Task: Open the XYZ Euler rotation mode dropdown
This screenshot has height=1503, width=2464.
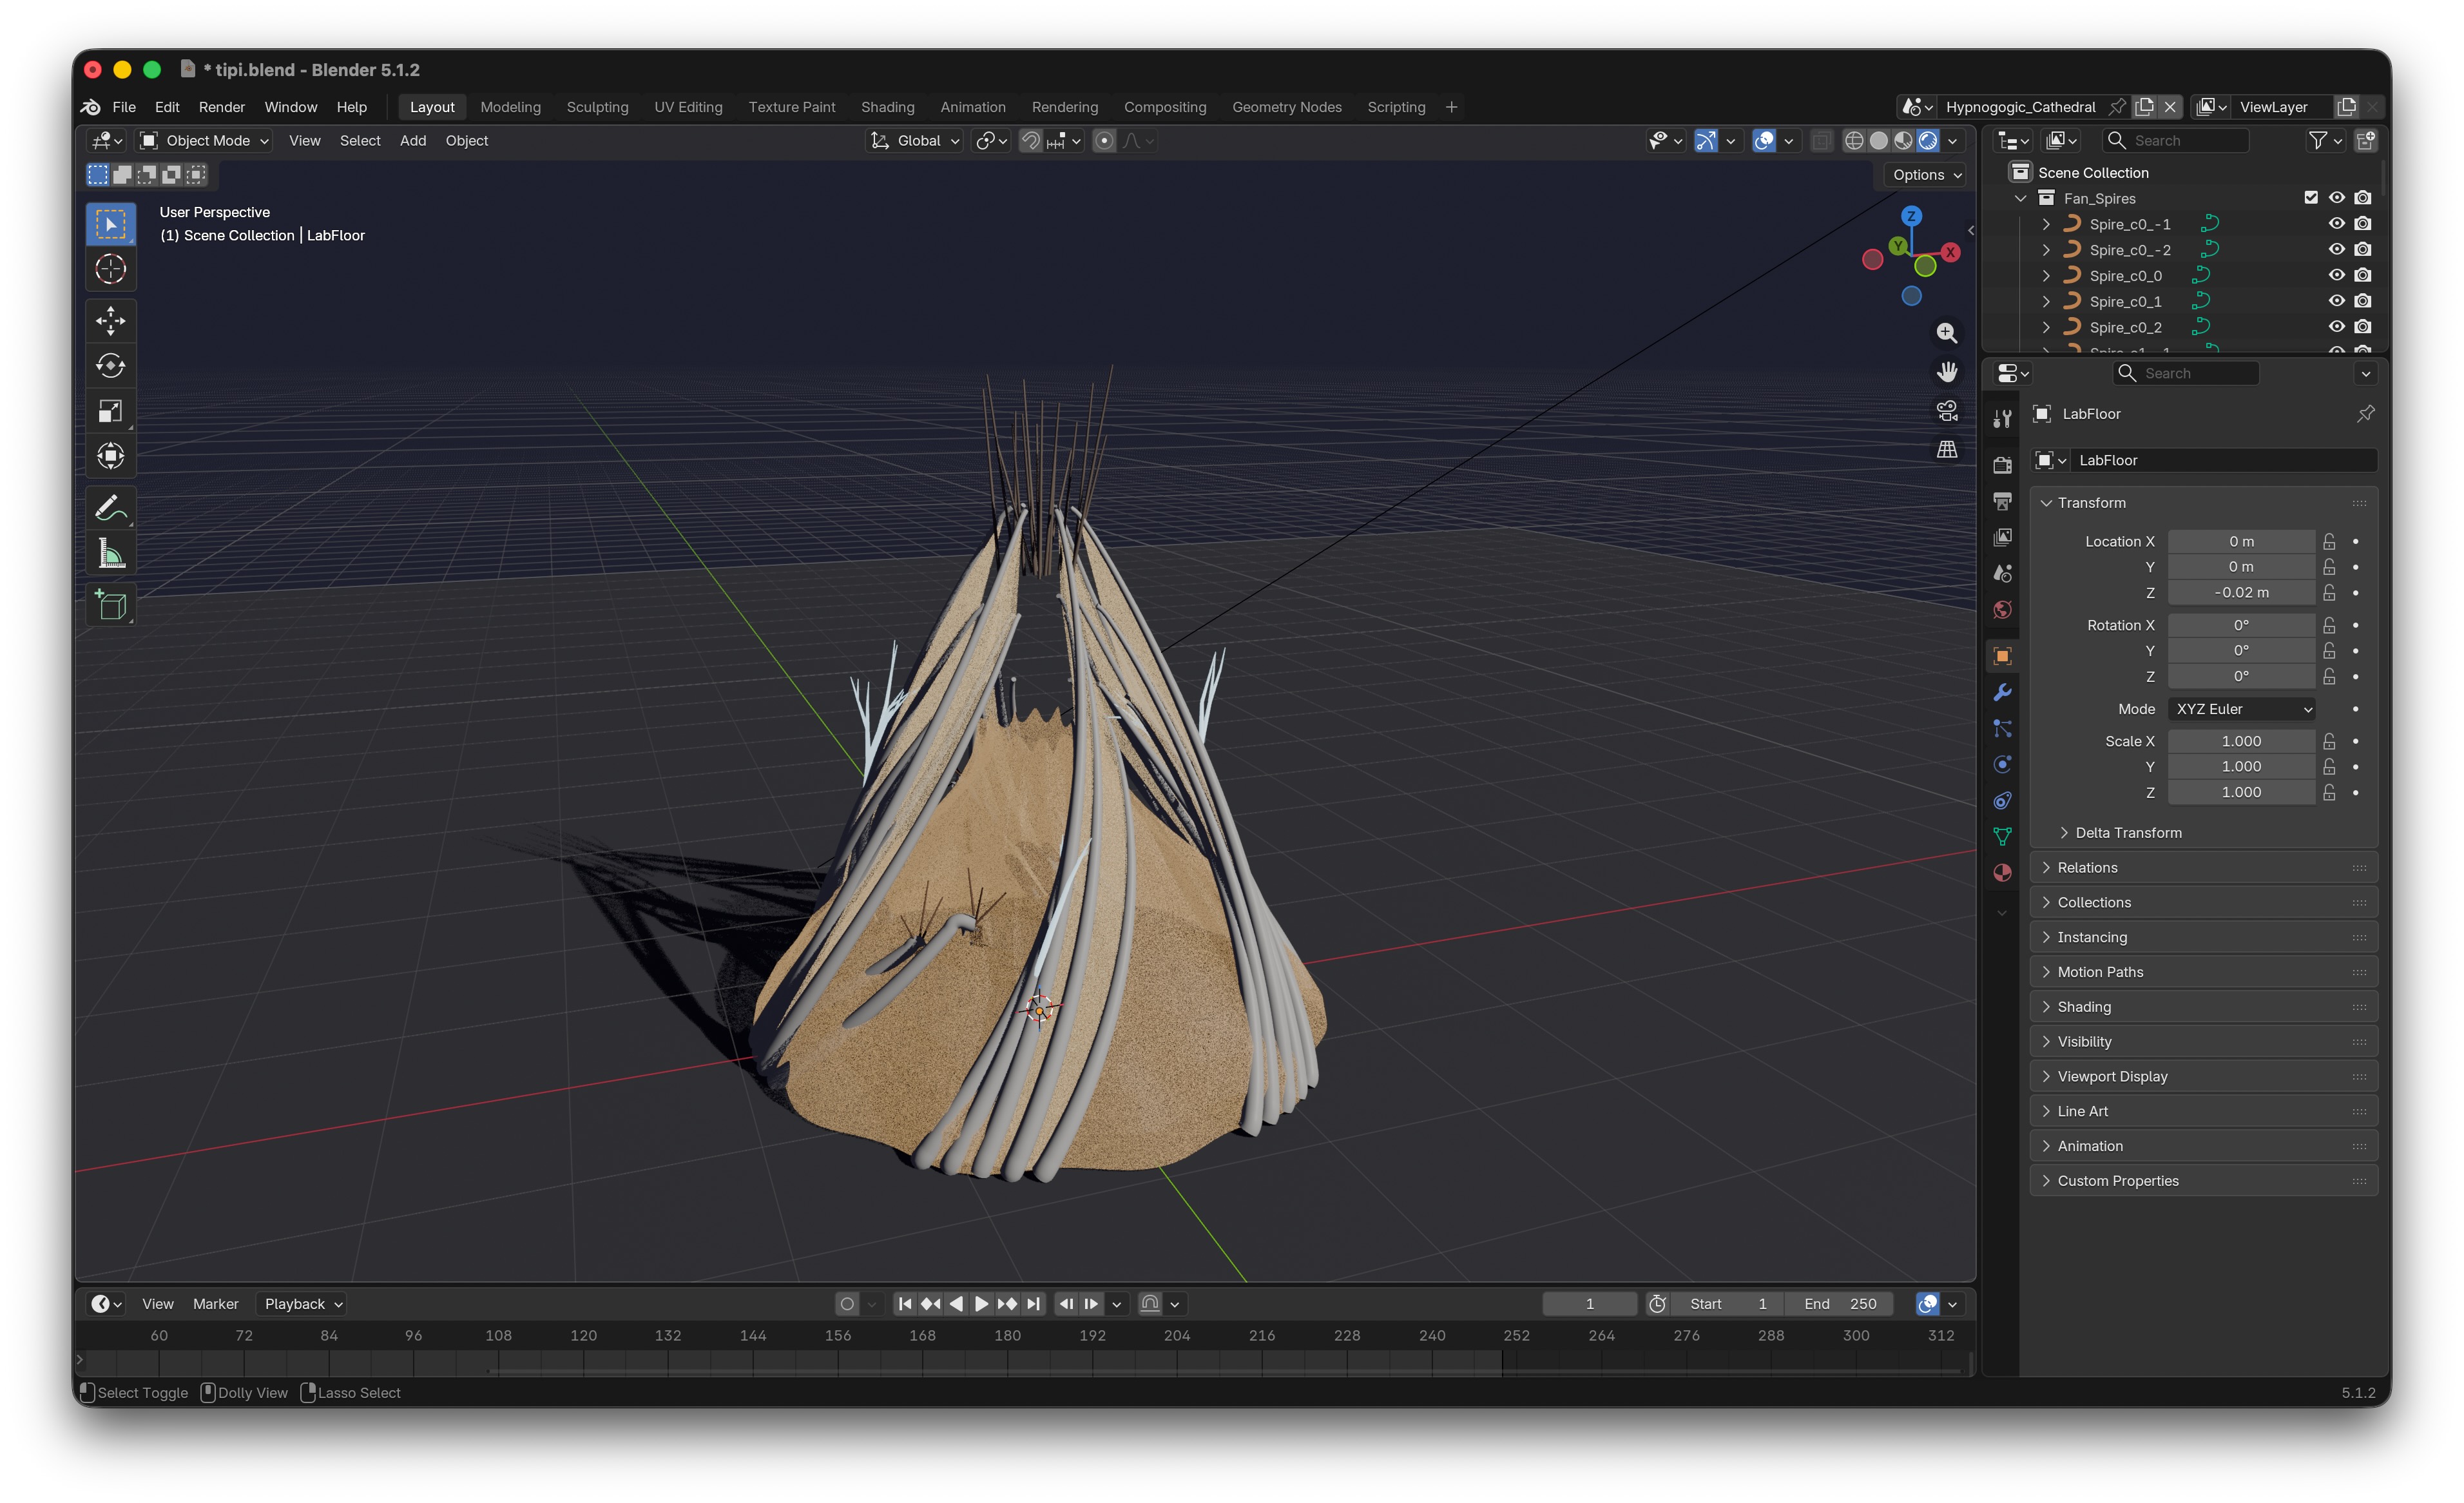Action: [2241, 709]
